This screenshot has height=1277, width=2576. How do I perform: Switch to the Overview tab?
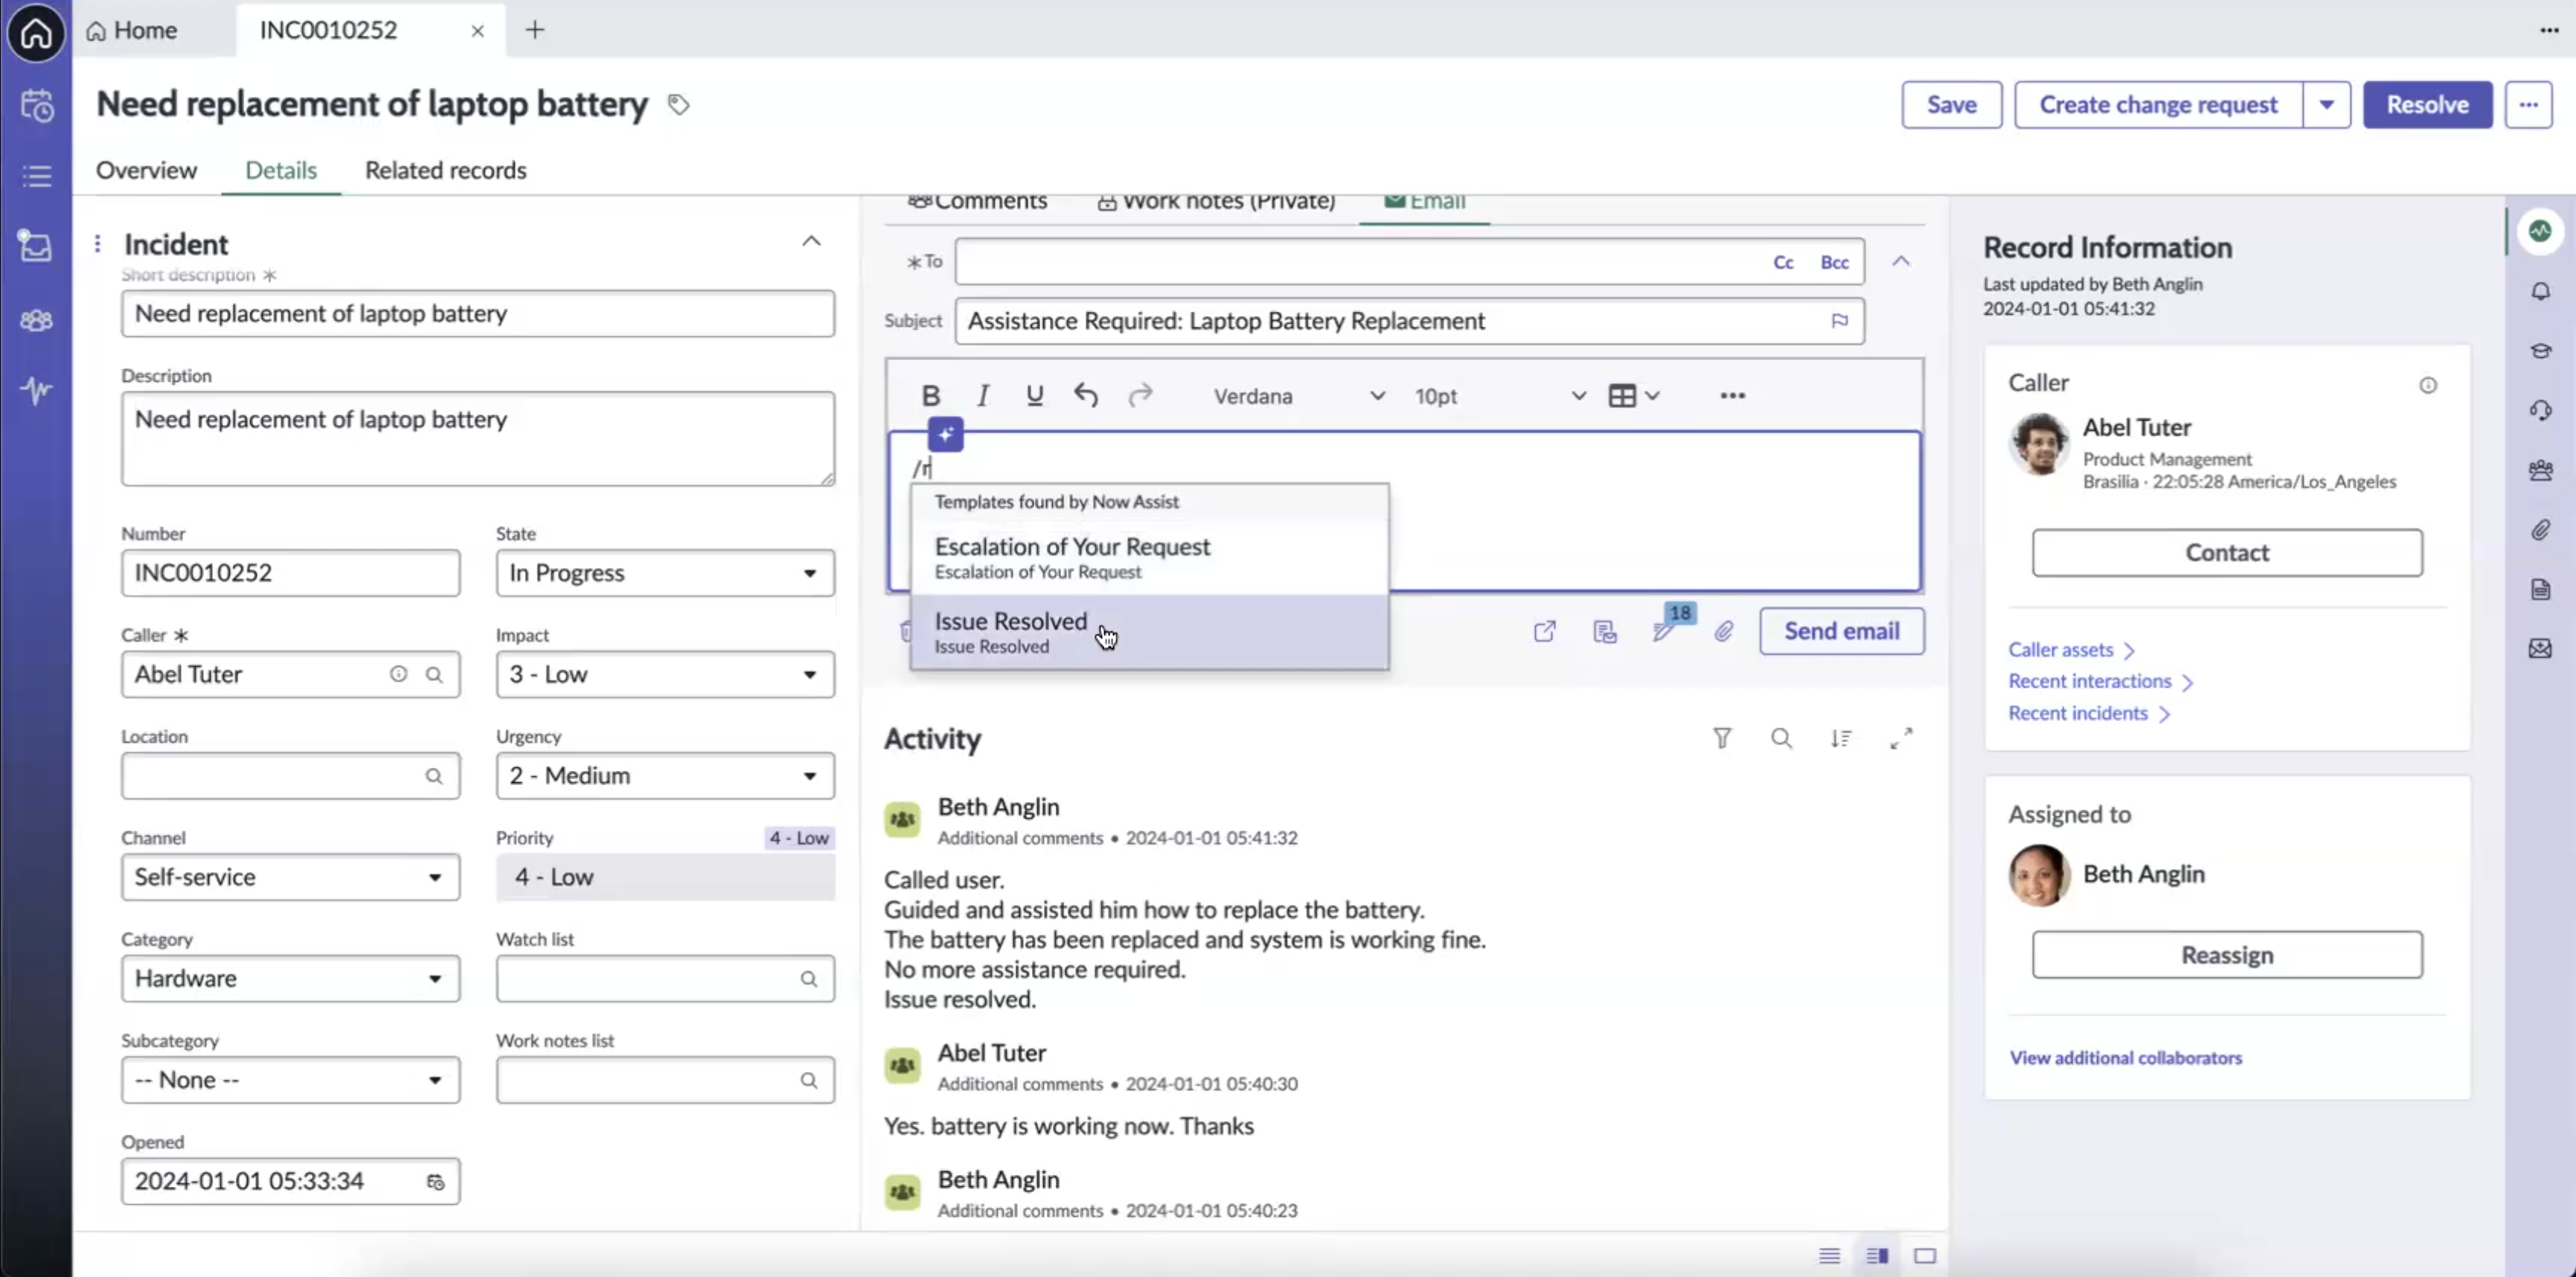click(146, 170)
